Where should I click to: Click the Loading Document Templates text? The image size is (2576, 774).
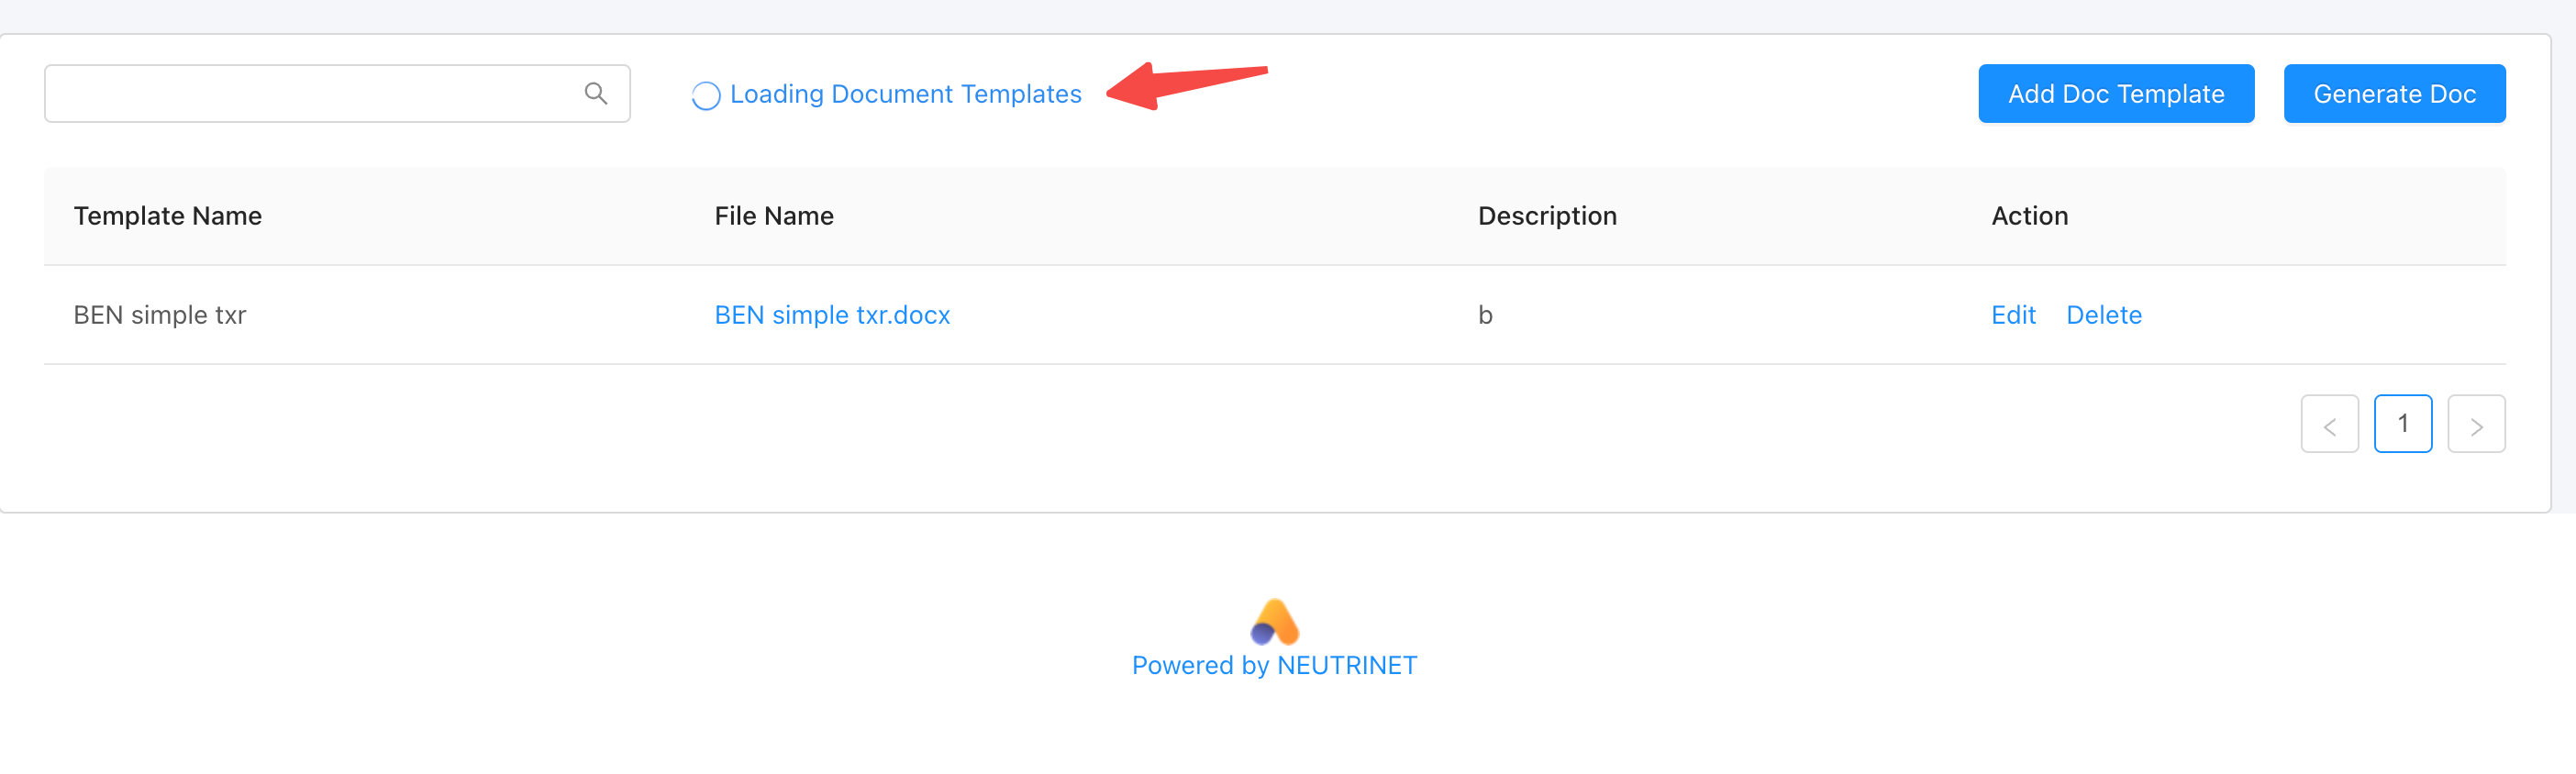pos(905,94)
